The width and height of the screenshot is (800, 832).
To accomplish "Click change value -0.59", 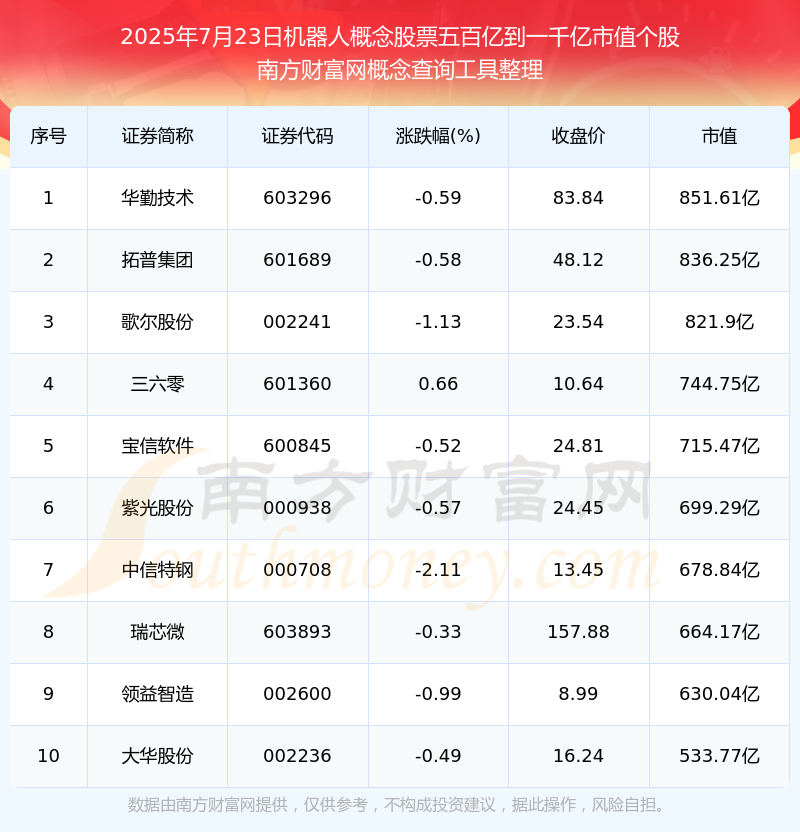I will (x=438, y=198).
